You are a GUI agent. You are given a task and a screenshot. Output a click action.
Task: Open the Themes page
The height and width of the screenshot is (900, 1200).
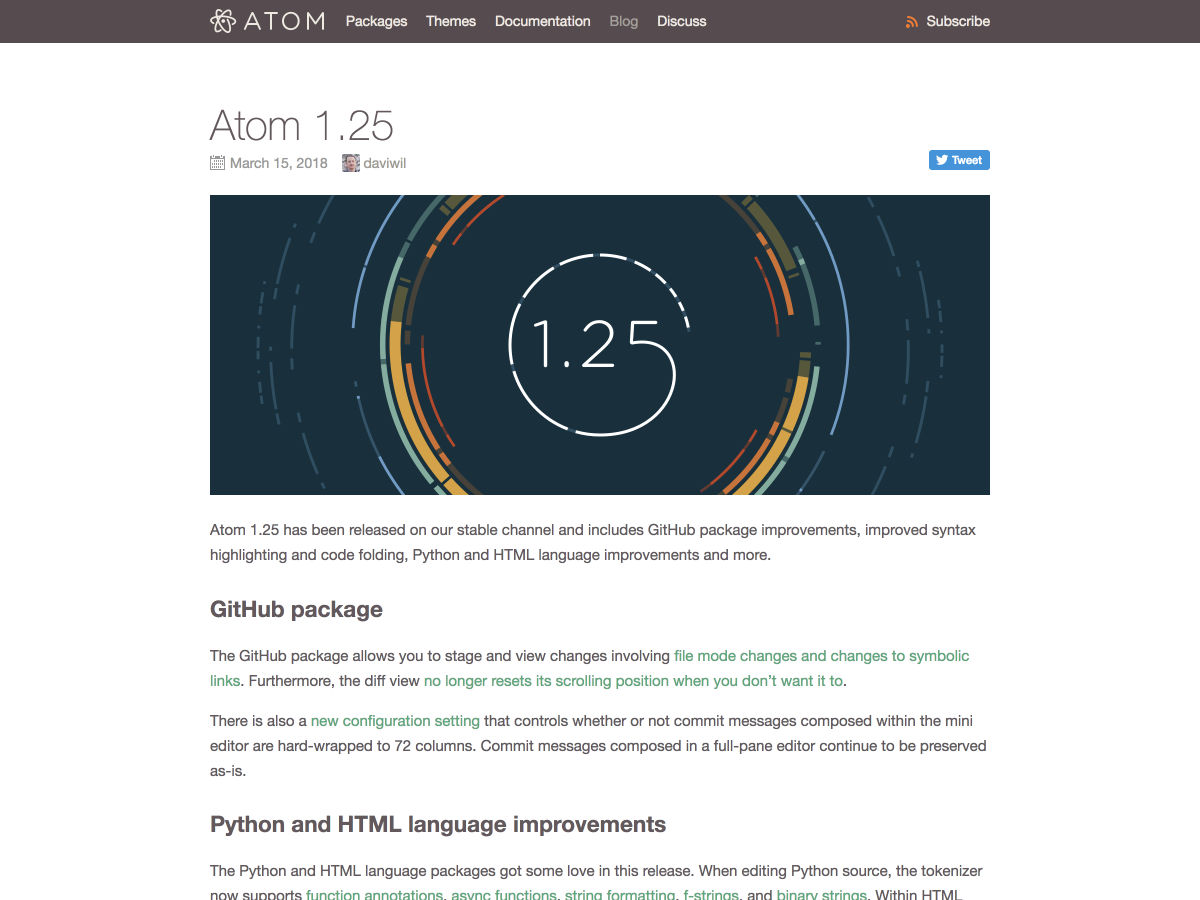pos(451,21)
